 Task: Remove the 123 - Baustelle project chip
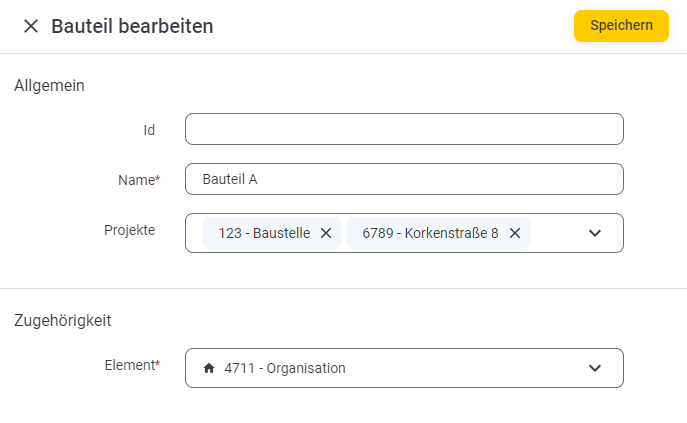326,233
